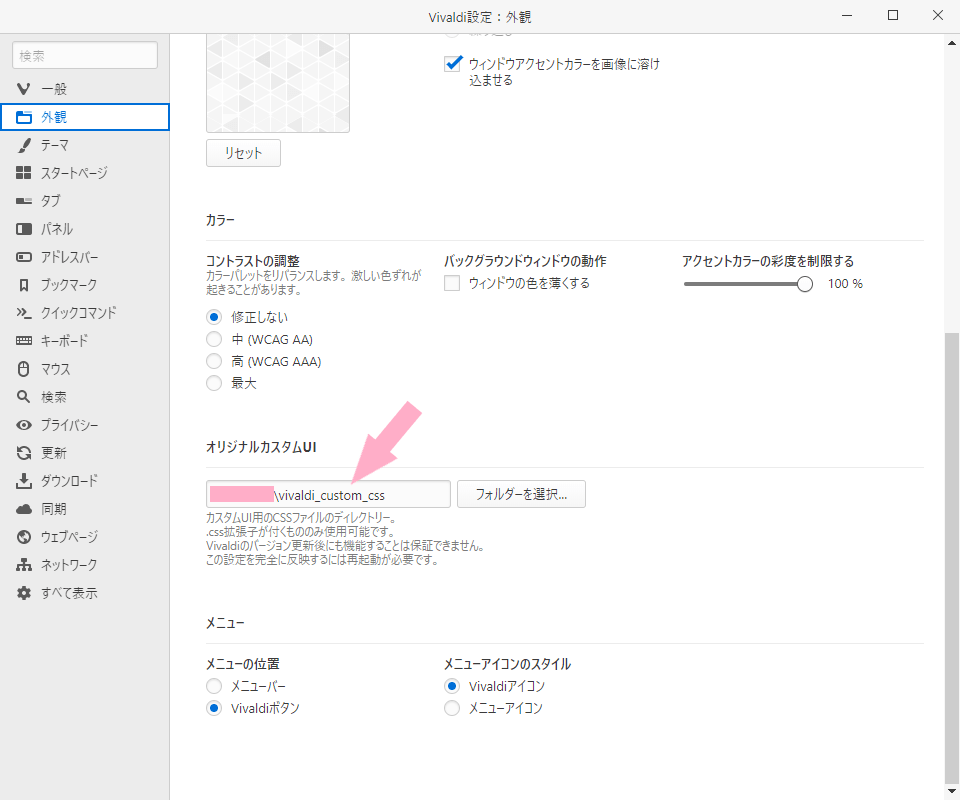Viewport: 960px width, 800px height.
Task: Select the ダウンロード download icon
Action: (x=24, y=481)
